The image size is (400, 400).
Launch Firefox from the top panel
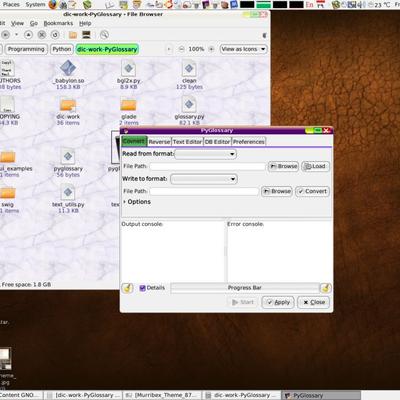click(53, 4)
